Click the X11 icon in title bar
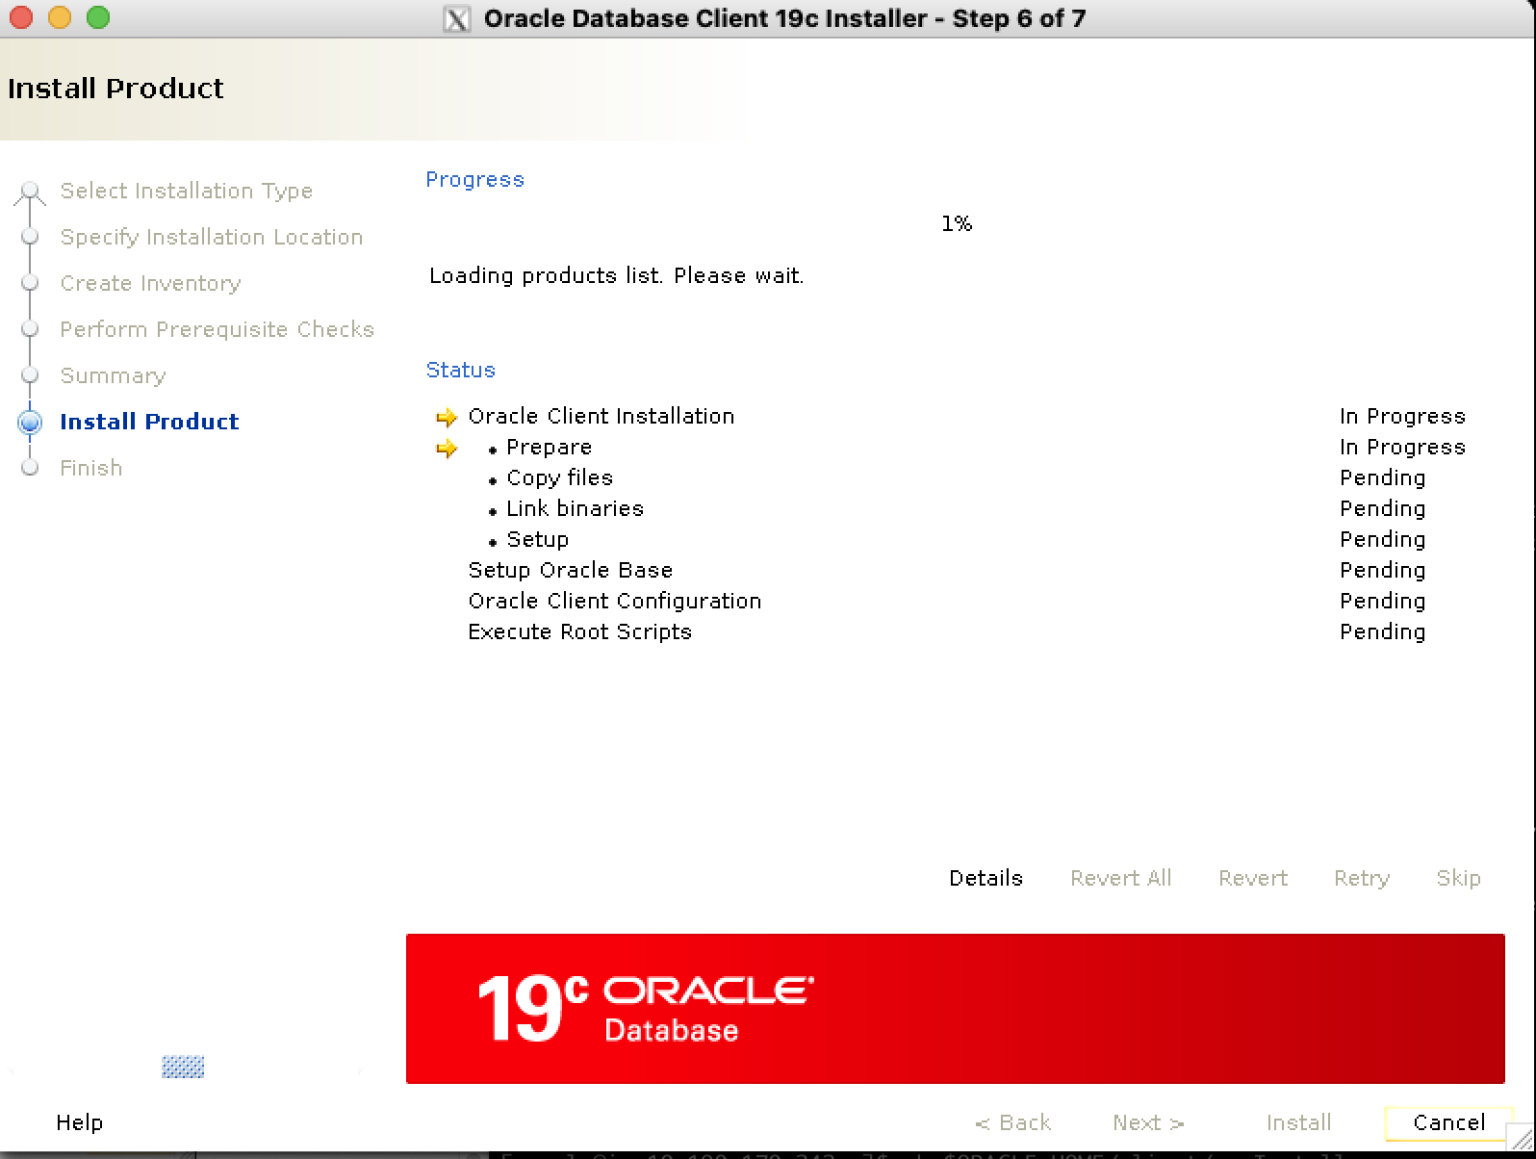1536x1159 pixels. click(x=457, y=19)
